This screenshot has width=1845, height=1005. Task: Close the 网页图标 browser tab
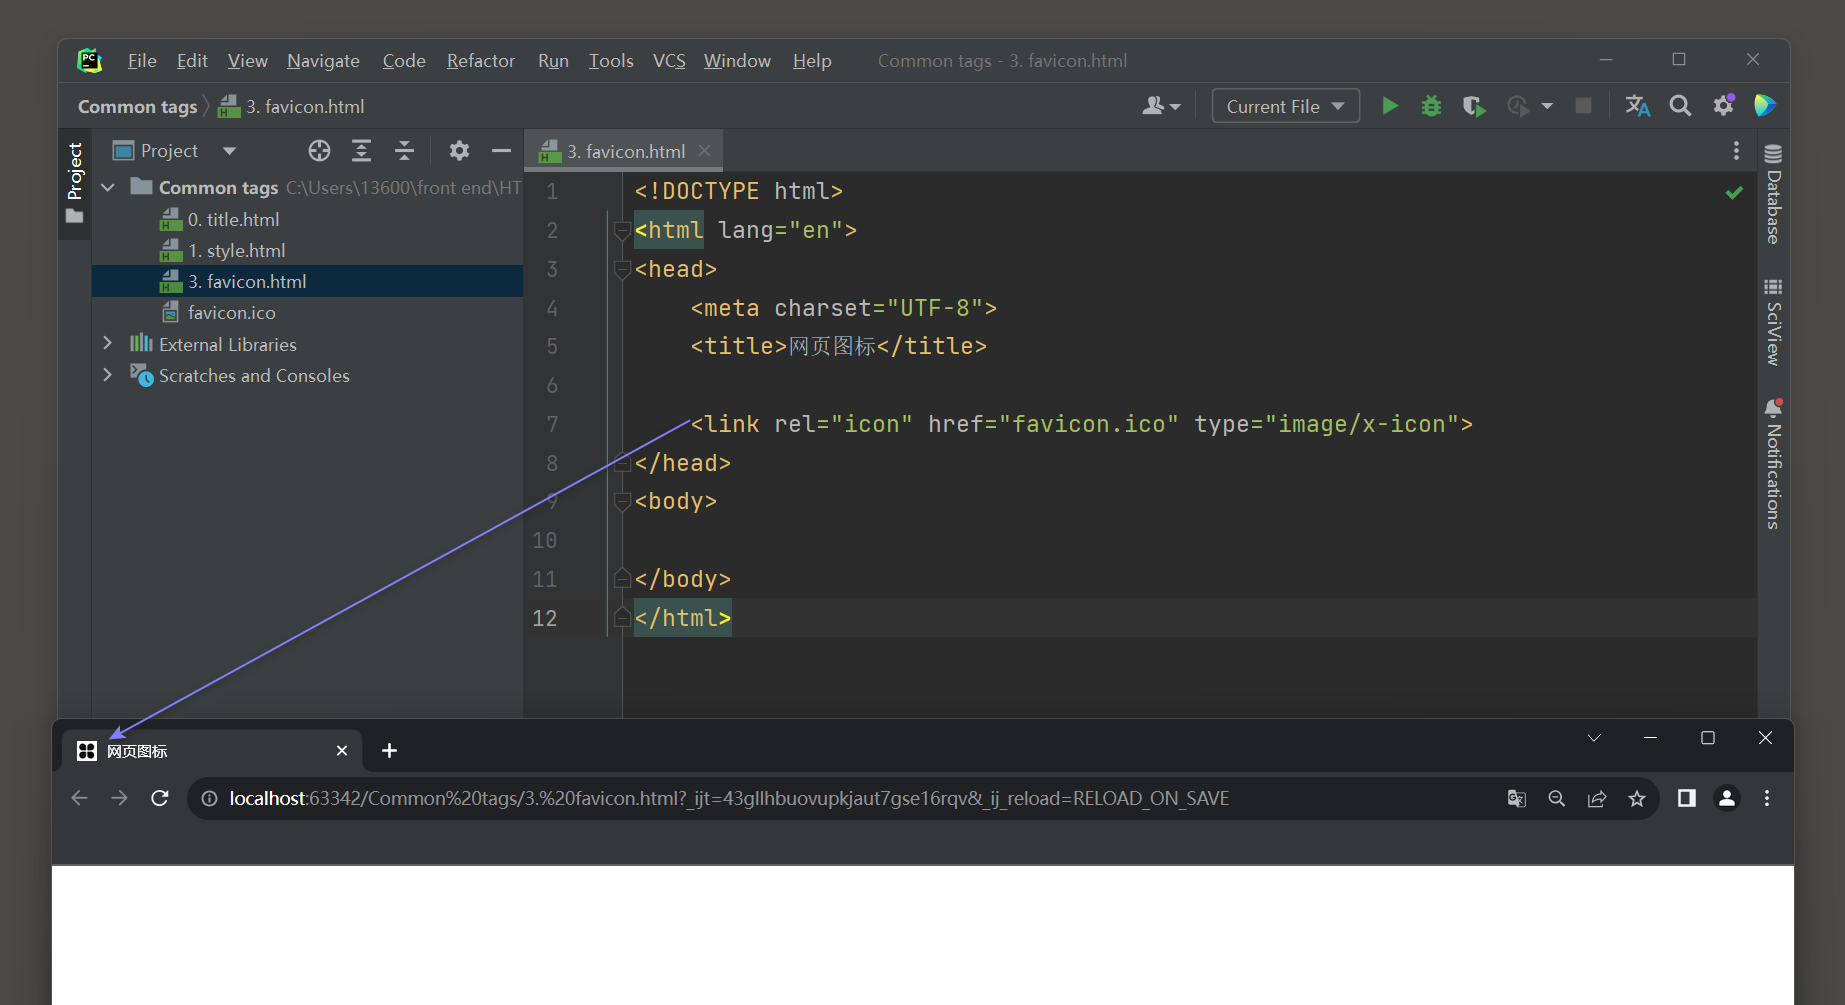342,750
